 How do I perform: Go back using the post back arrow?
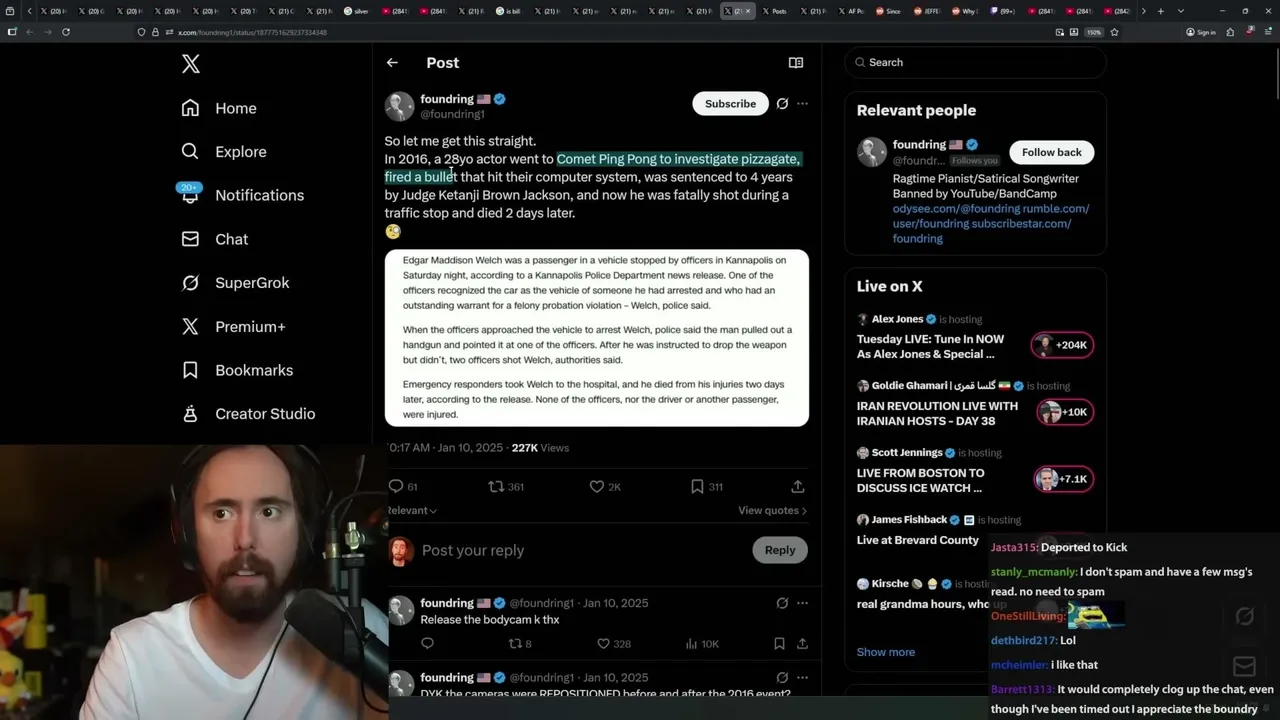pyautogui.click(x=392, y=62)
